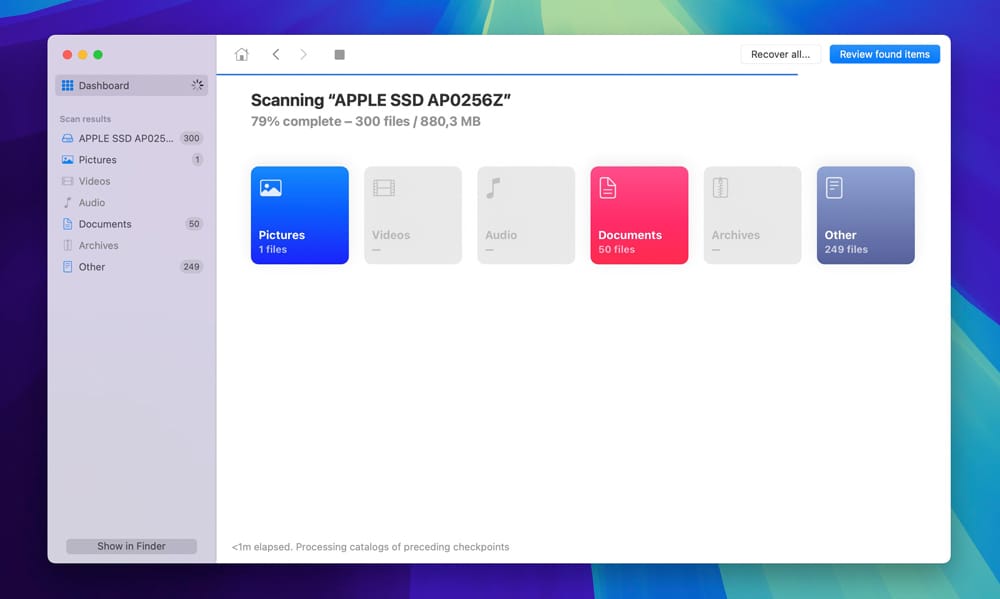
Task: Click the spinning progress indicator next to Dashboard
Action: [x=197, y=85]
